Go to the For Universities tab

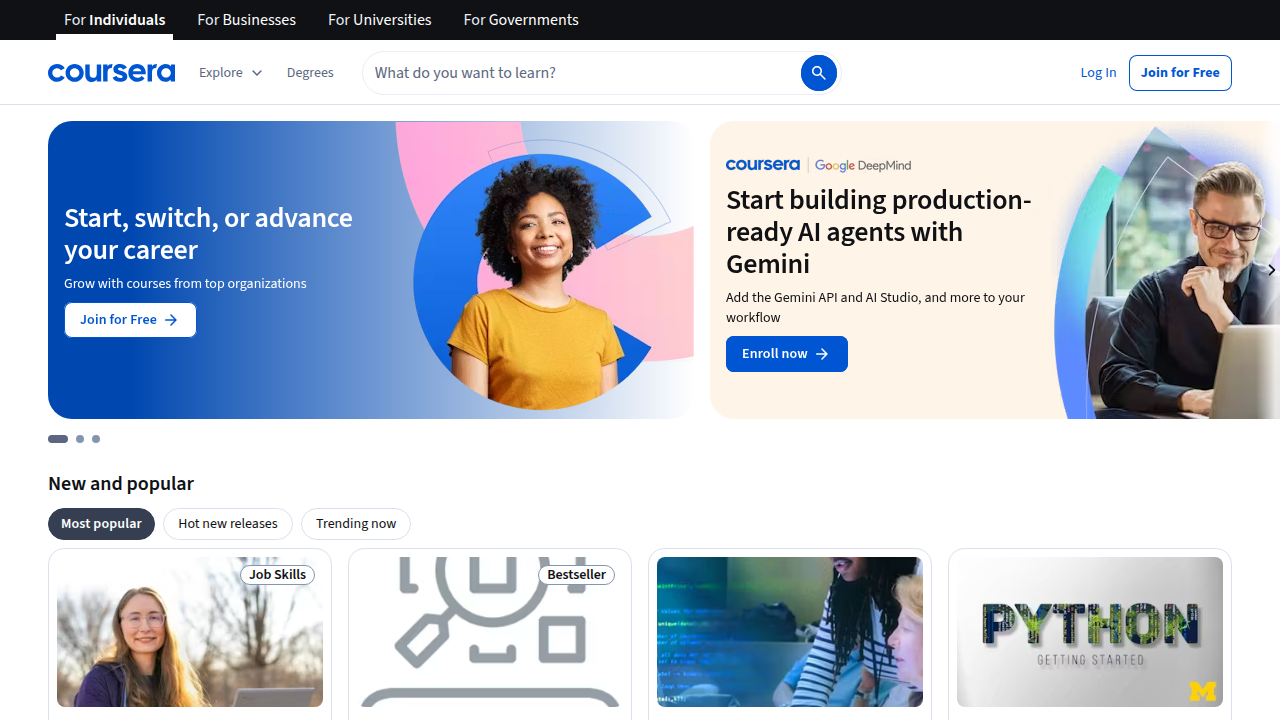click(x=380, y=20)
